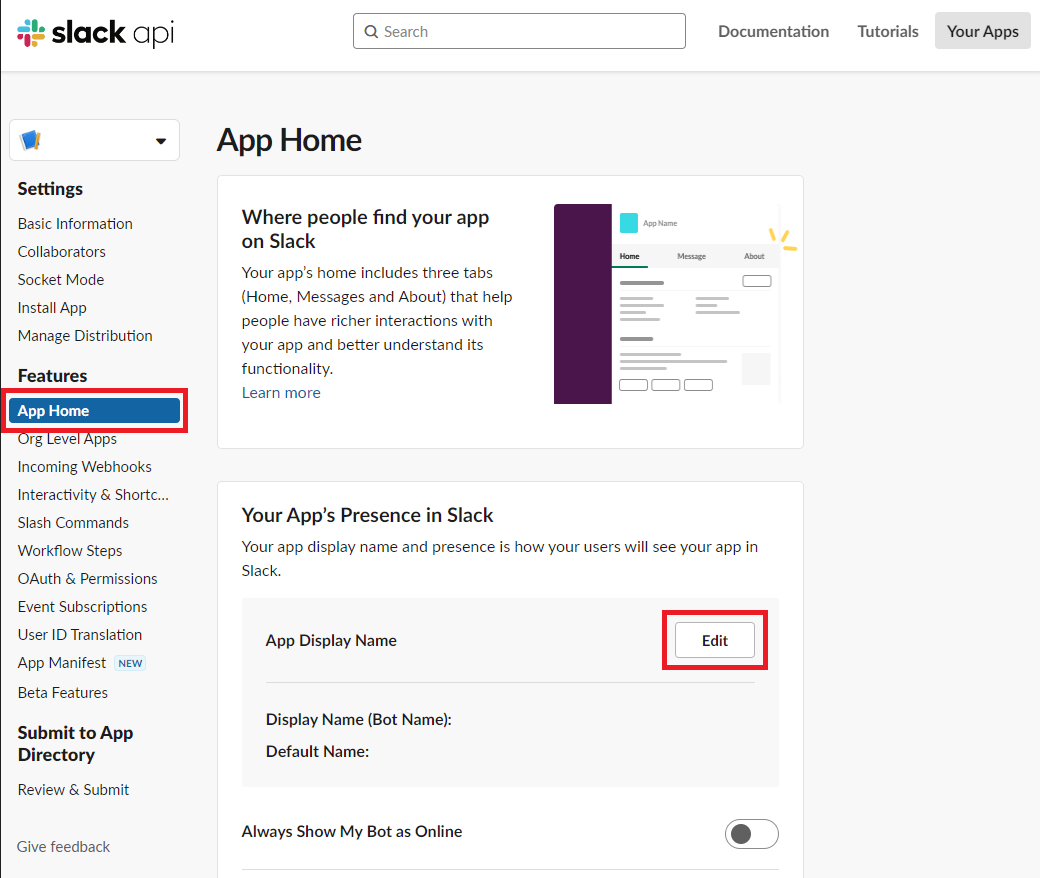1040x878 pixels.
Task: Type in the Search field
Action: (530, 31)
